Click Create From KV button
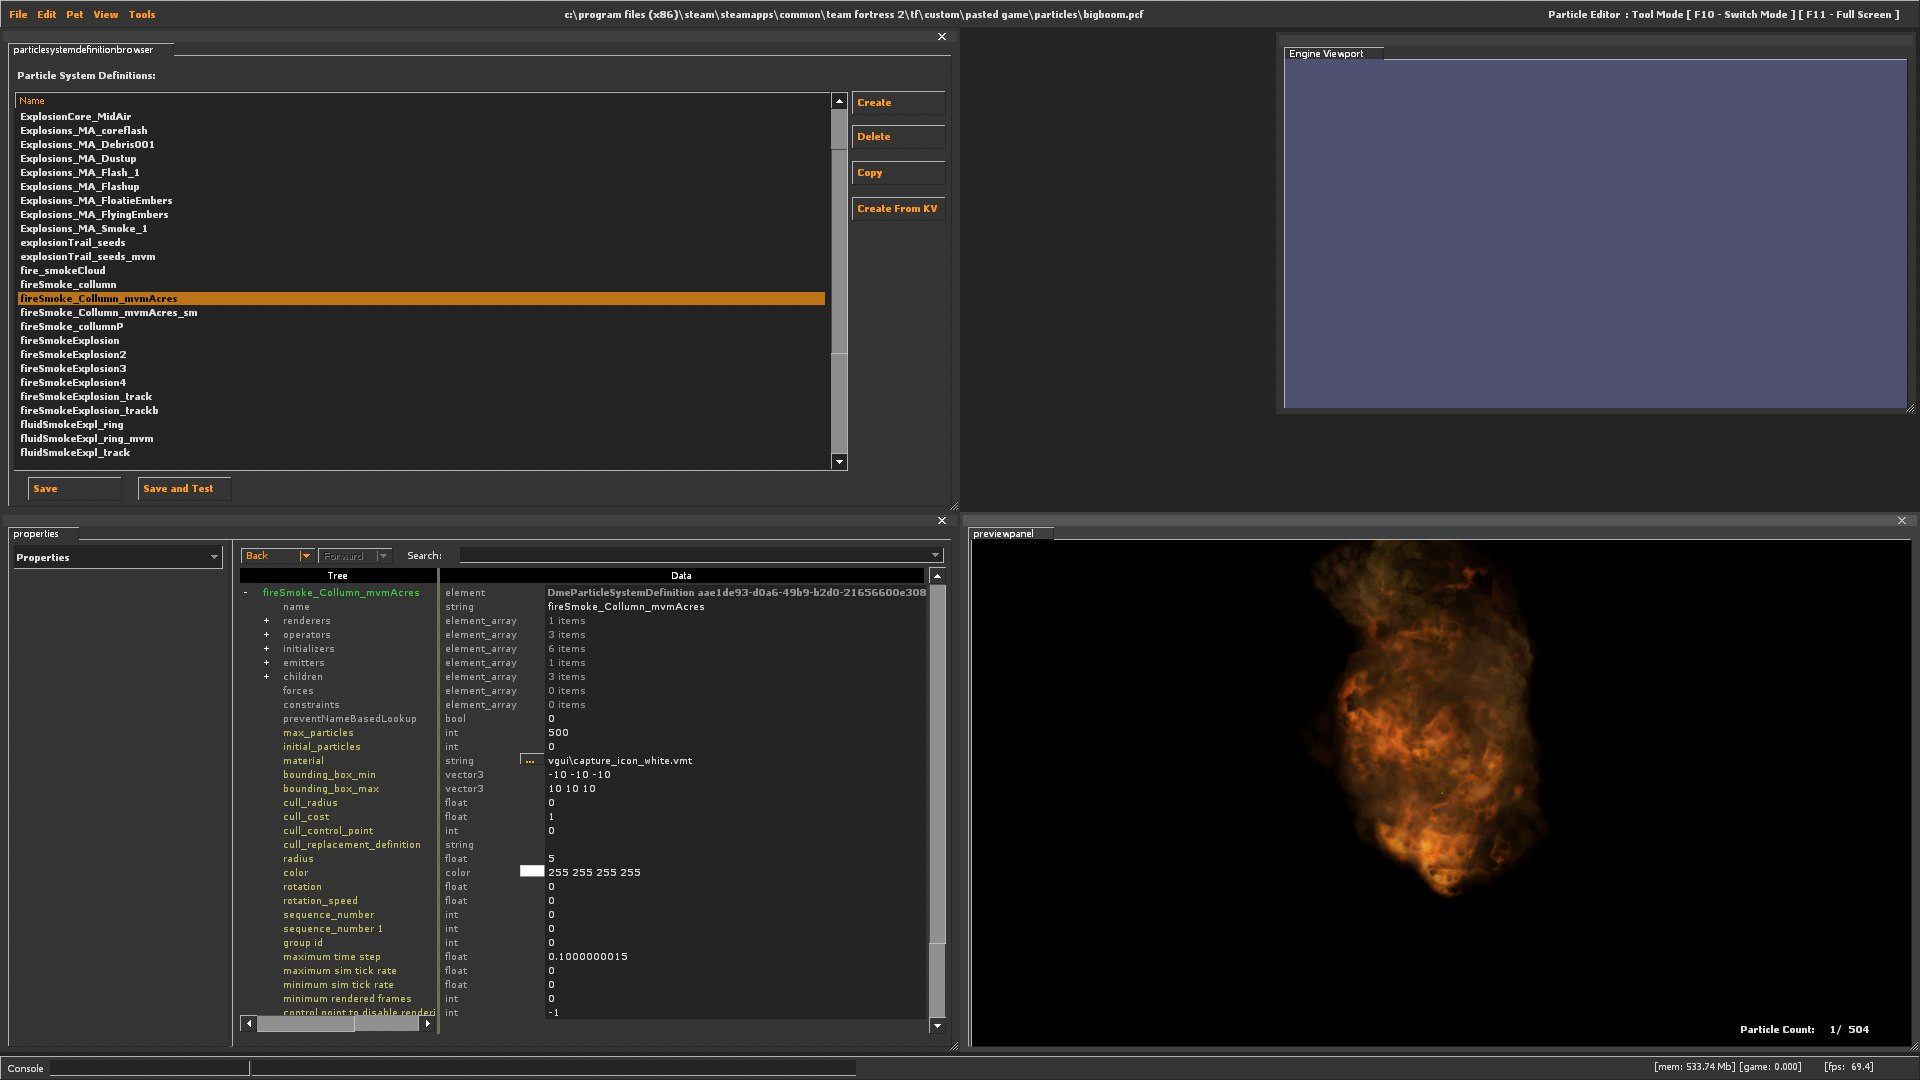Screen dimensions: 1920x1080 pos(898,209)
